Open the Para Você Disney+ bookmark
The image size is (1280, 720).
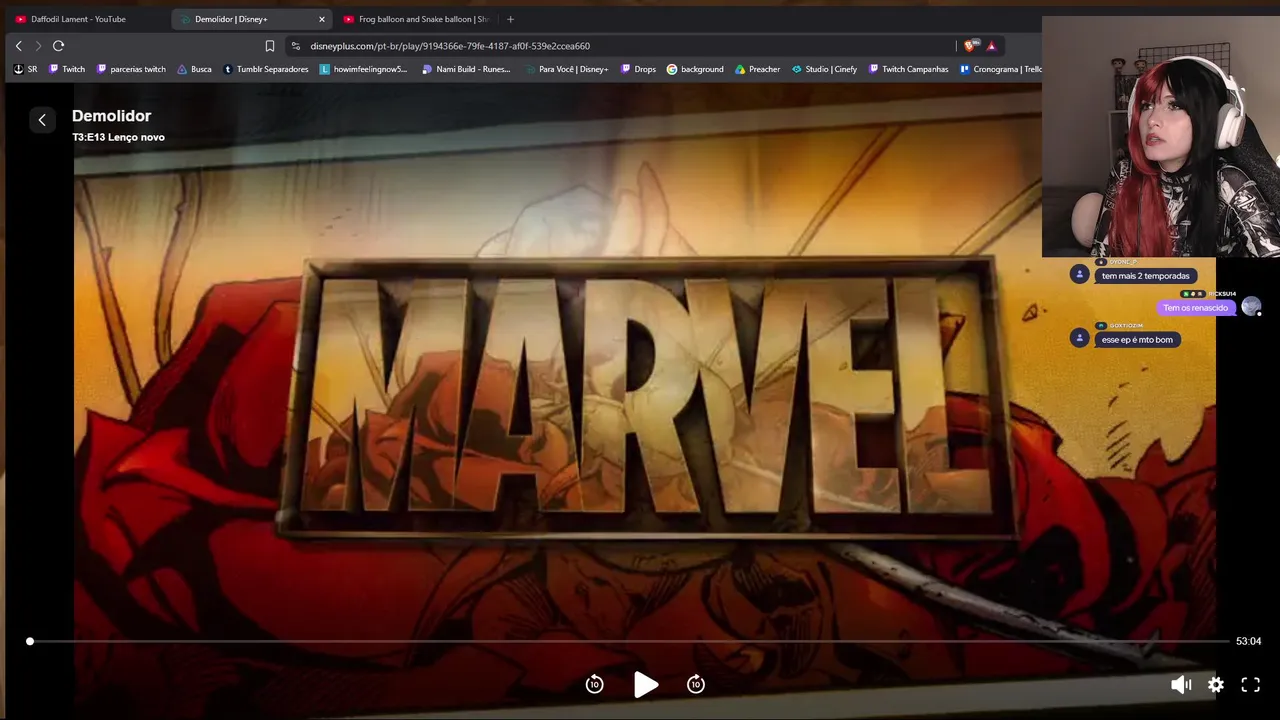565,69
